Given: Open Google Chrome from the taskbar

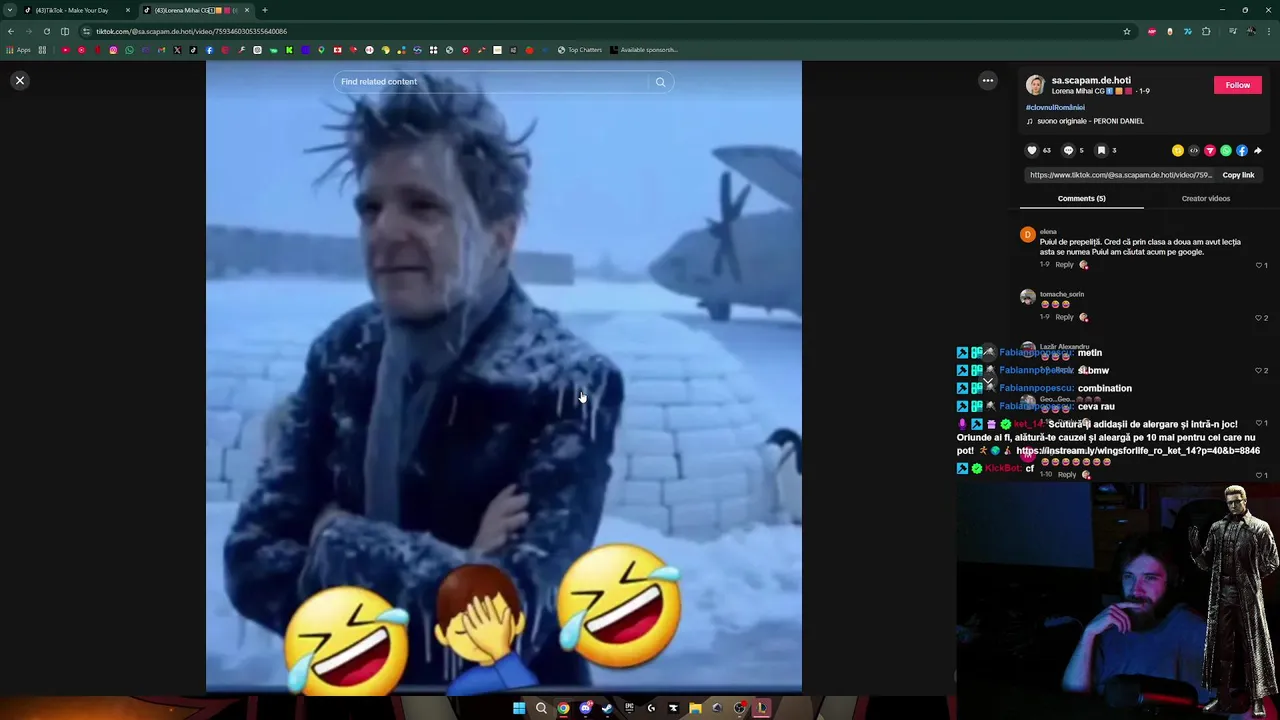Looking at the screenshot, I should click(563, 708).
